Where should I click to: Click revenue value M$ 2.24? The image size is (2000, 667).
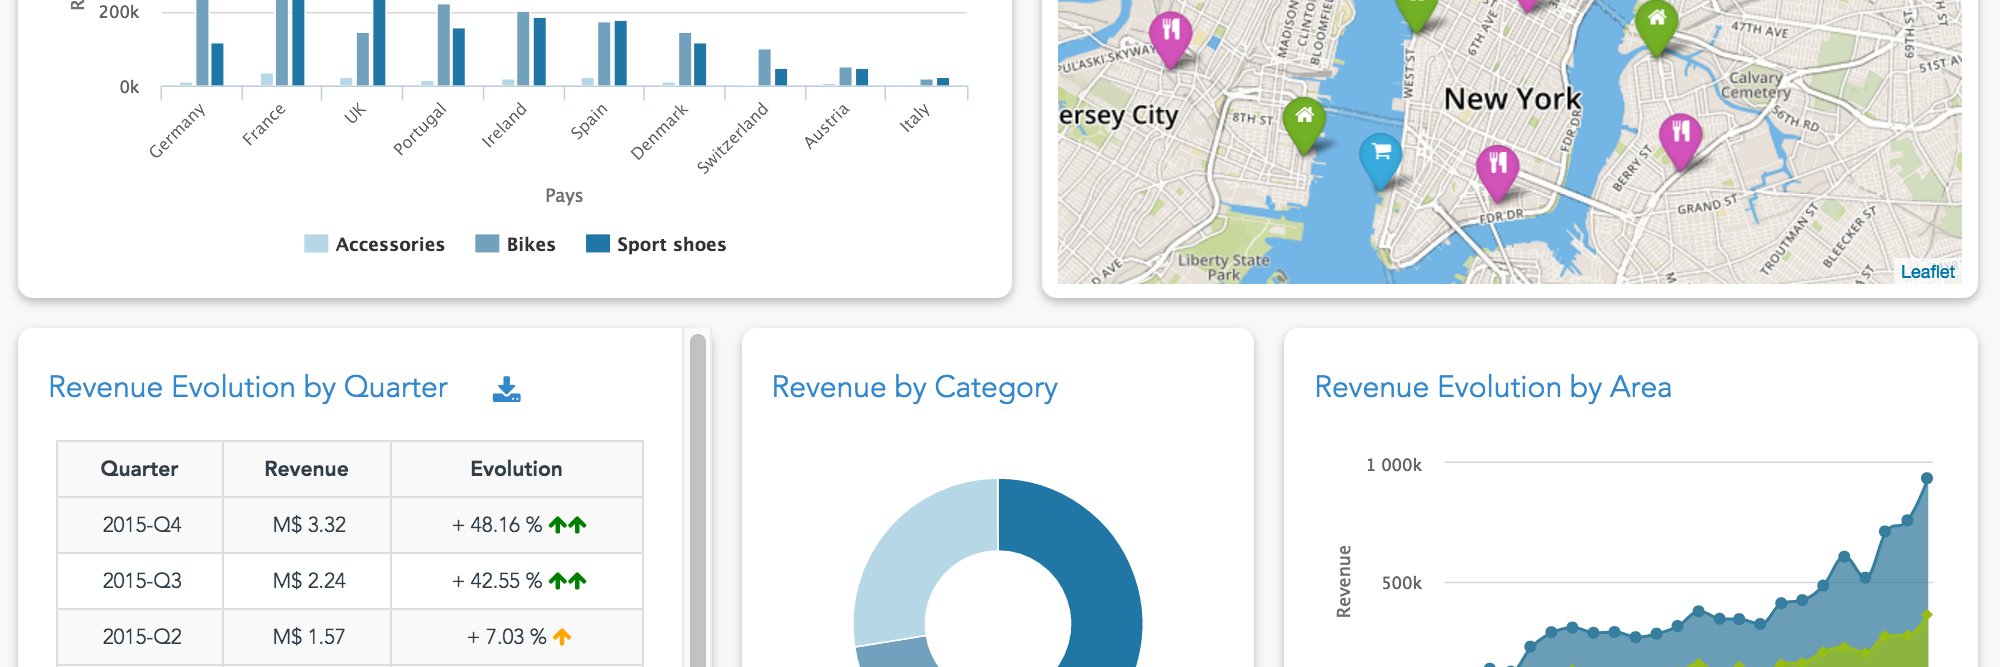[309, 581]
